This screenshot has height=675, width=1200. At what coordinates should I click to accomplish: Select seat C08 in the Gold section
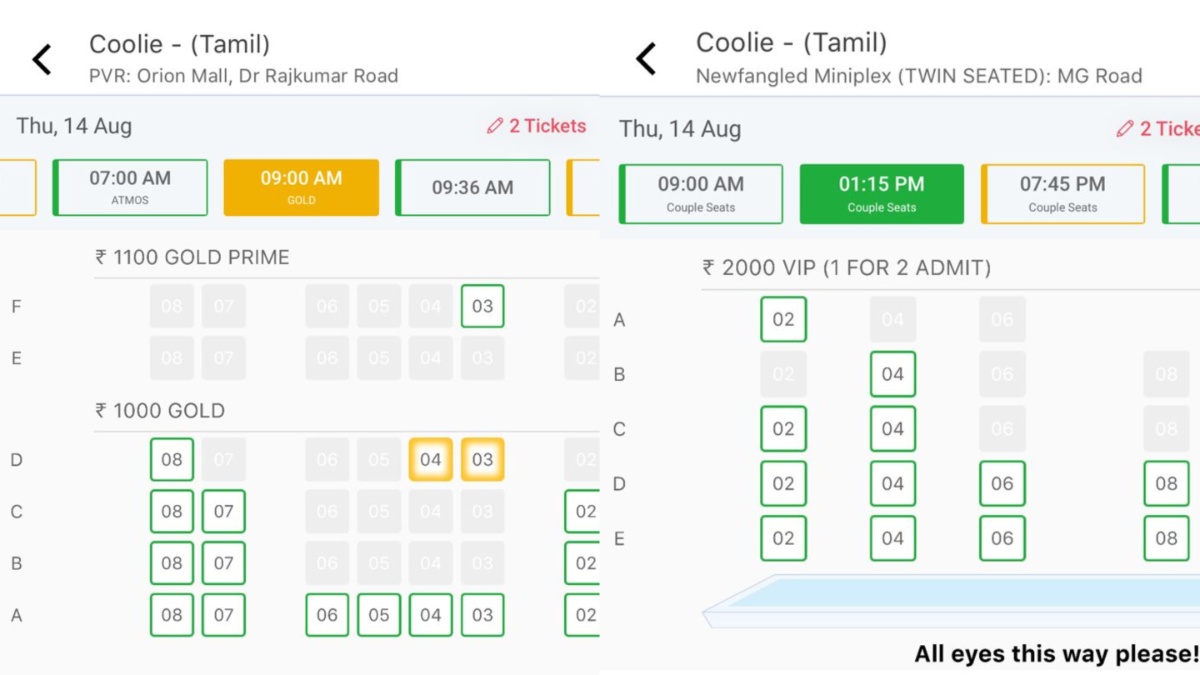pyautogui.click(x=171, y=511)
